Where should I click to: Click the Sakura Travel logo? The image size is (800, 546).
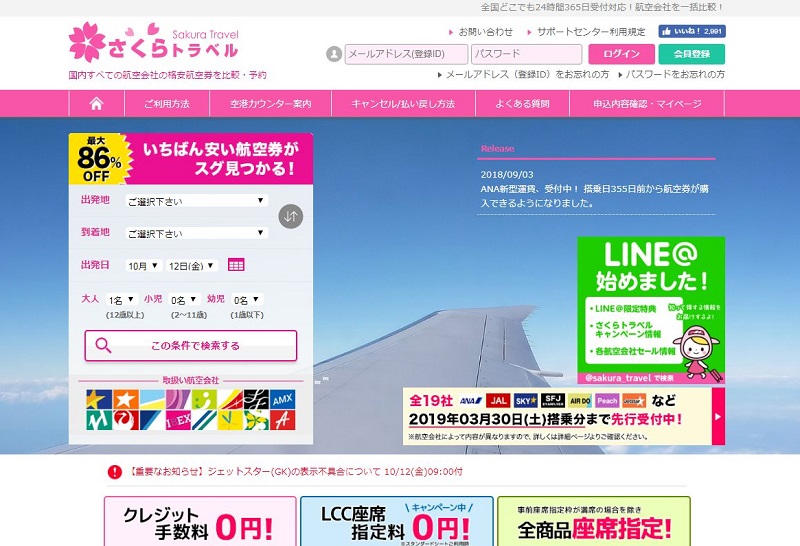(x=154, y=43)
